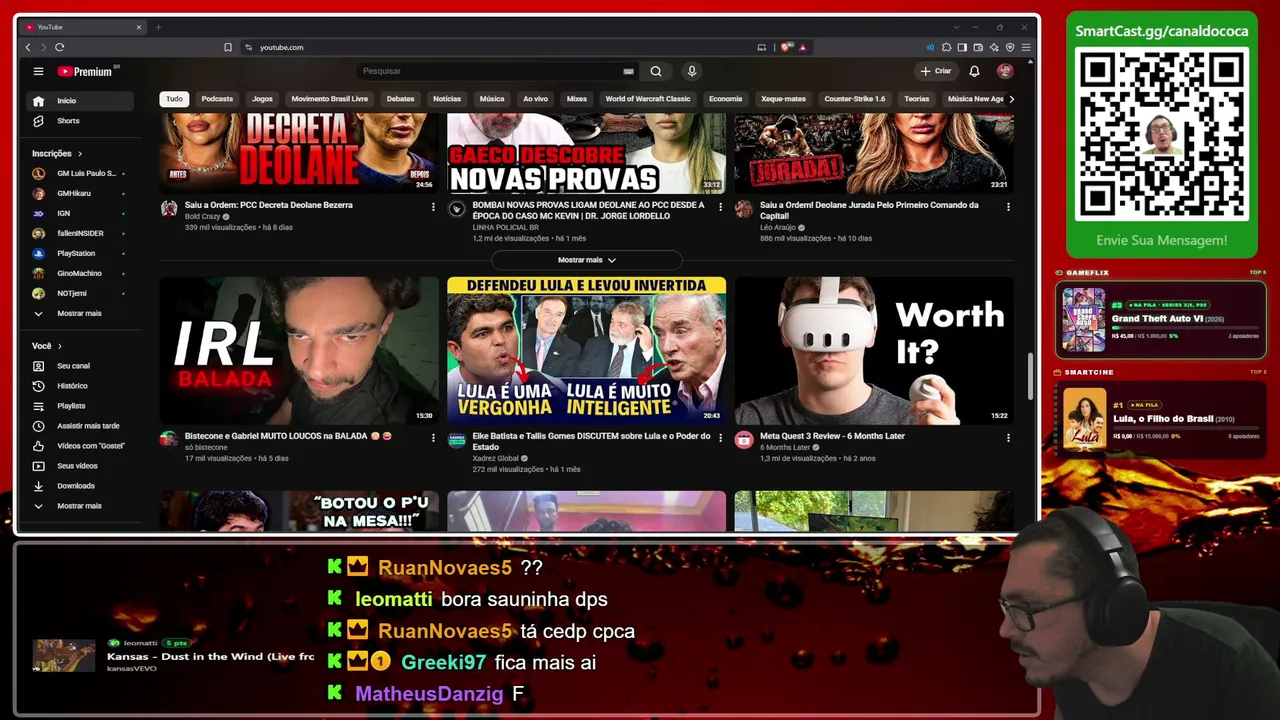Play the Meta Quest 'Worth It?' thumbnail
The image size is (1280, 720).
pyautogui.click(x=874, y=351)
